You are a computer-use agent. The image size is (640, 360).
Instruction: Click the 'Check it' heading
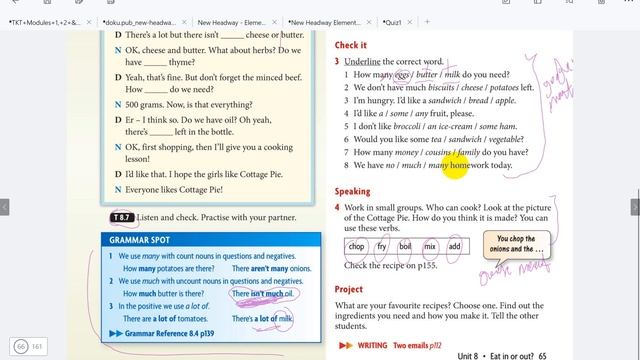pos(351,45)
